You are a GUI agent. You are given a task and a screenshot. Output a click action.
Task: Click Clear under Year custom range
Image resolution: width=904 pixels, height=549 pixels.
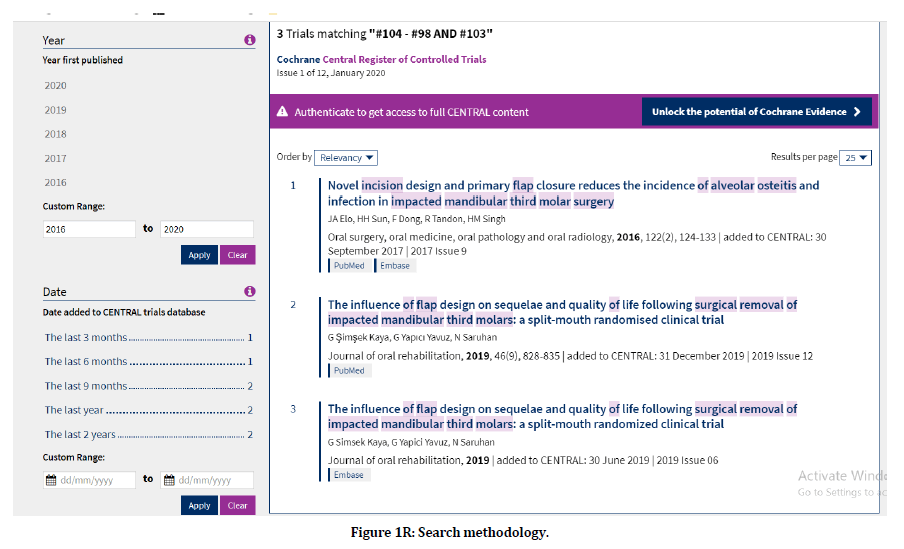[237, 255]
